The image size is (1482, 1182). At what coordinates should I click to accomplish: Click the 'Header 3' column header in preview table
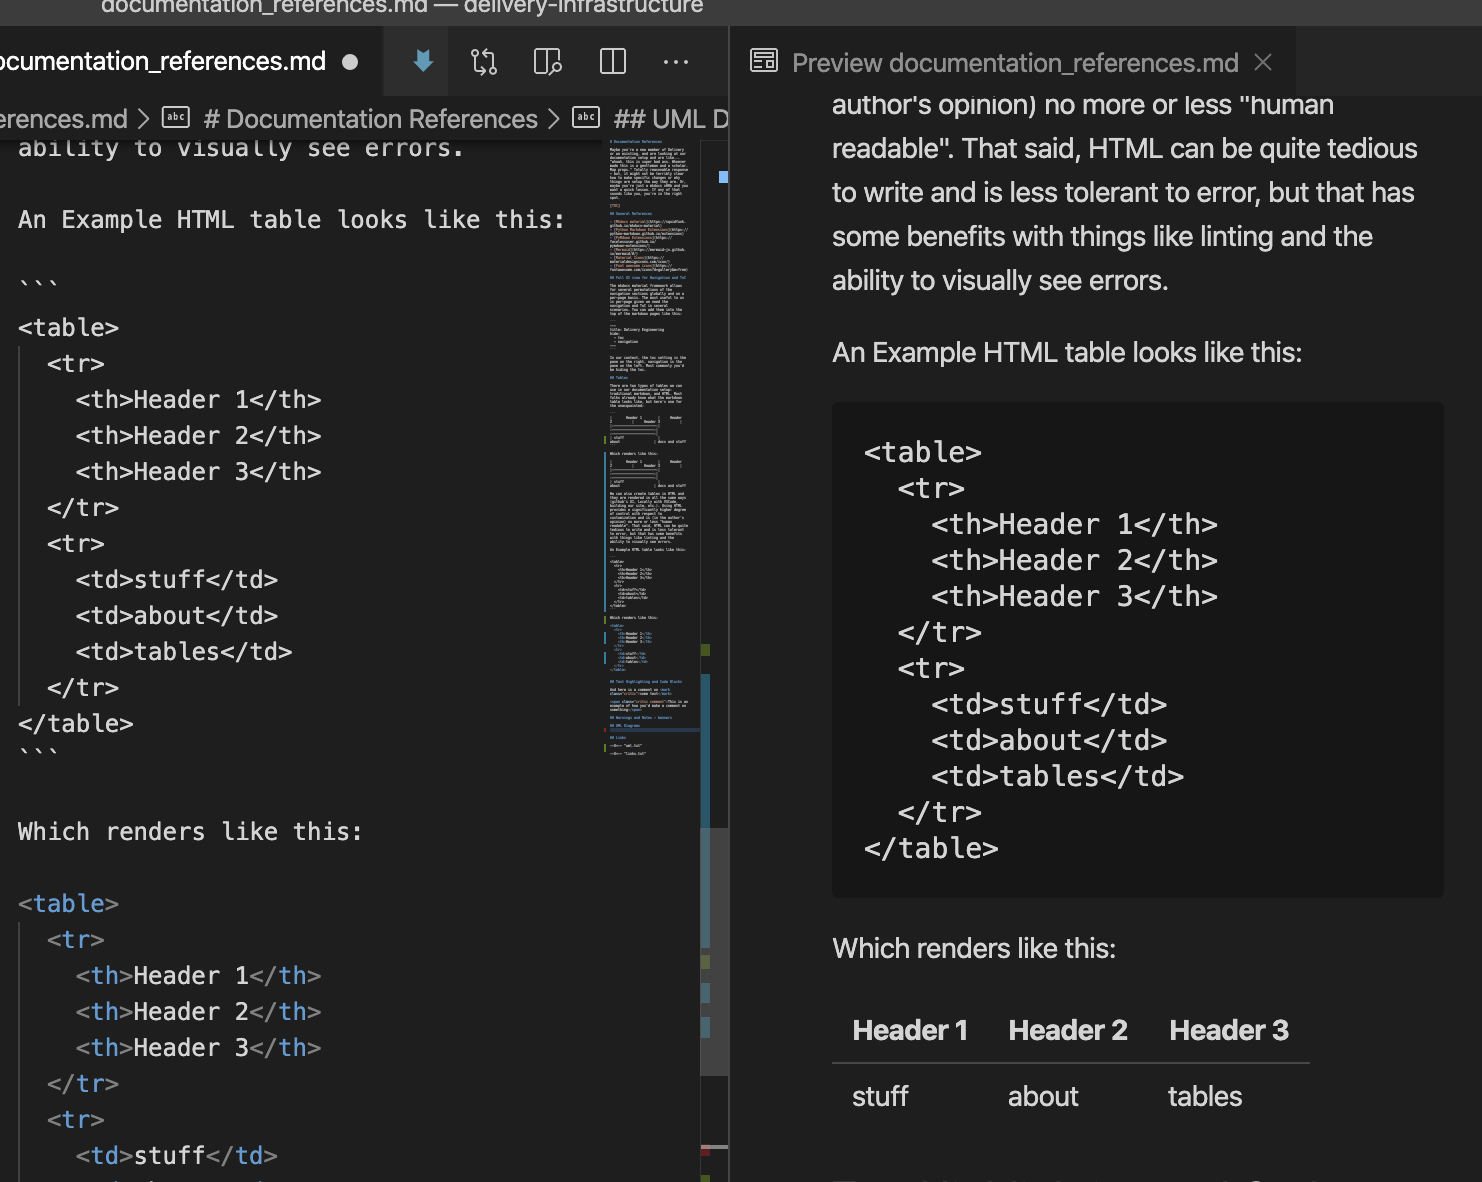click(x=1229, y=1031)
